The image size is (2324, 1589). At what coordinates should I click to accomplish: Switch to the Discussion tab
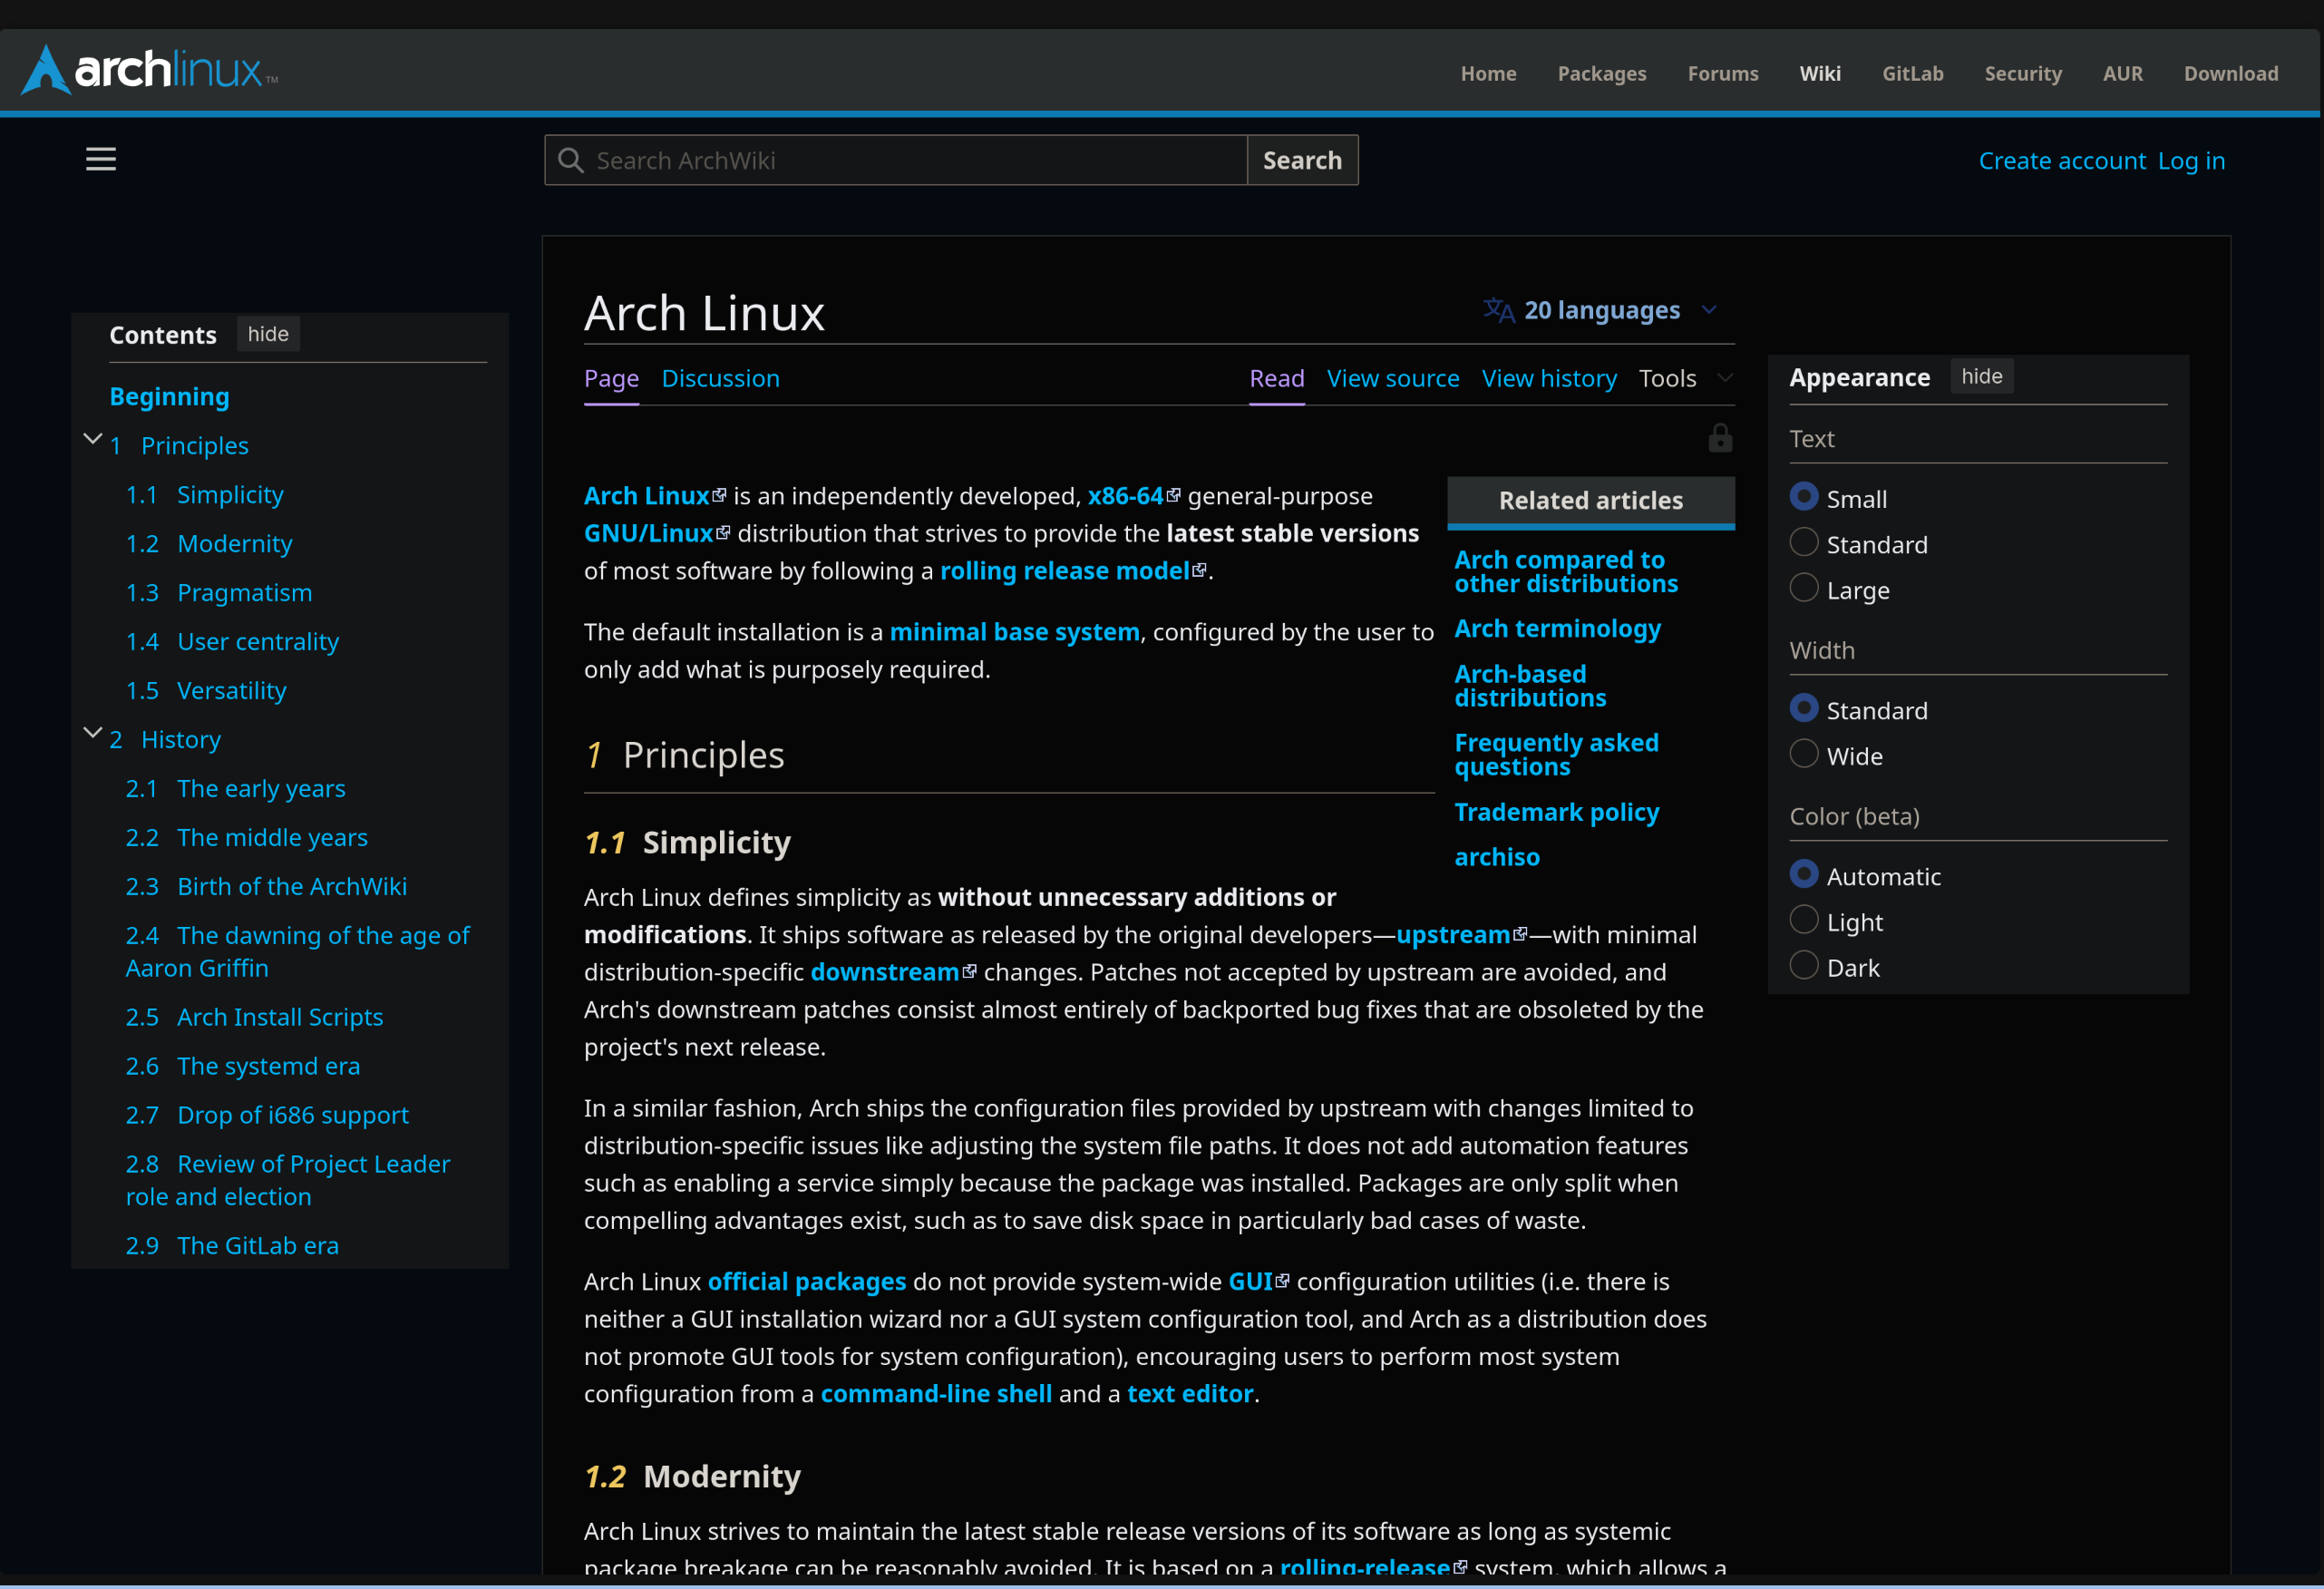[x=720, y=379]
